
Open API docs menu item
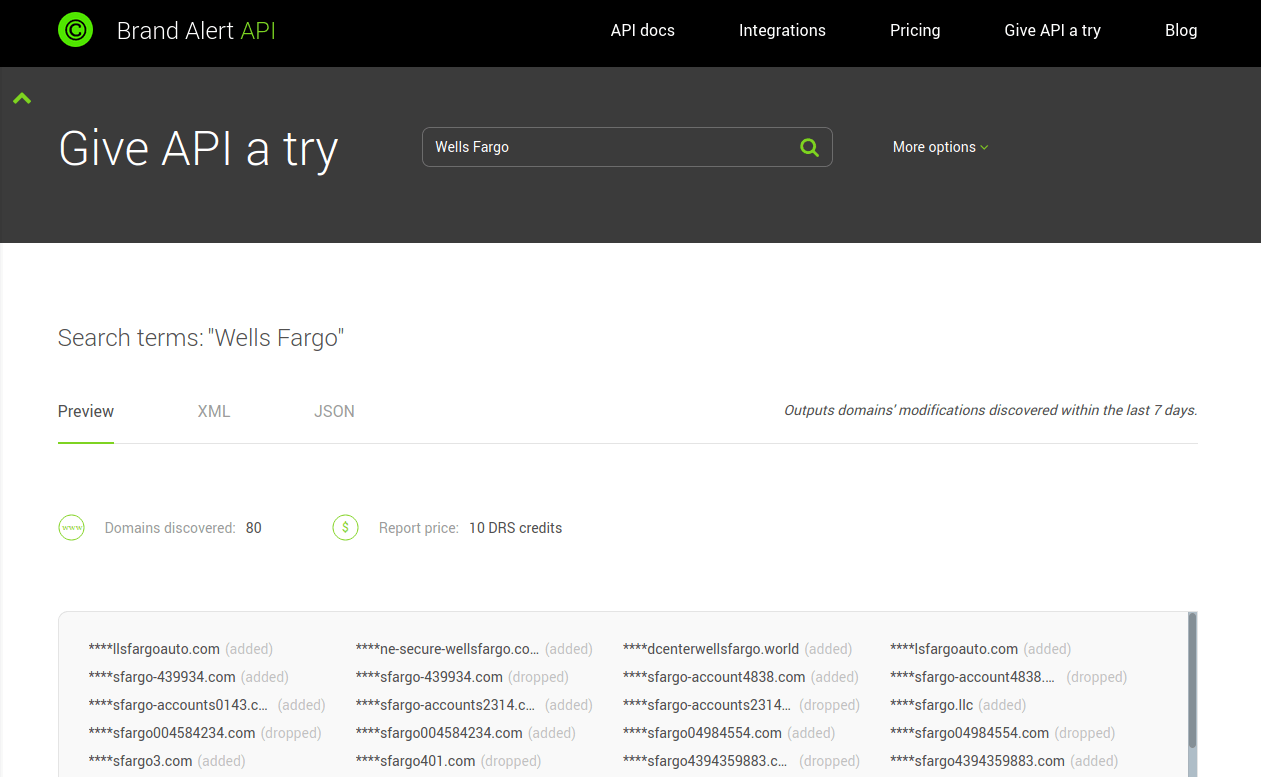tap(643, 30)
